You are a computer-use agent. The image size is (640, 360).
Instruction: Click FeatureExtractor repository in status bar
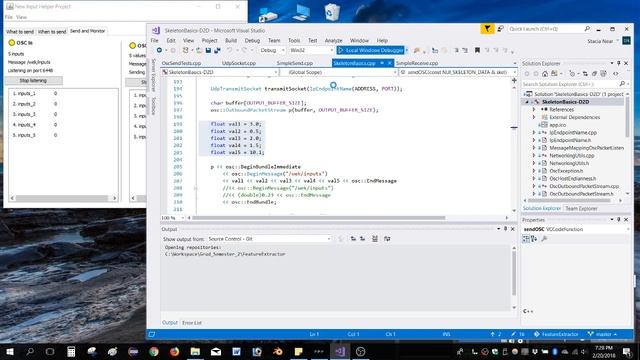point(556,334)
